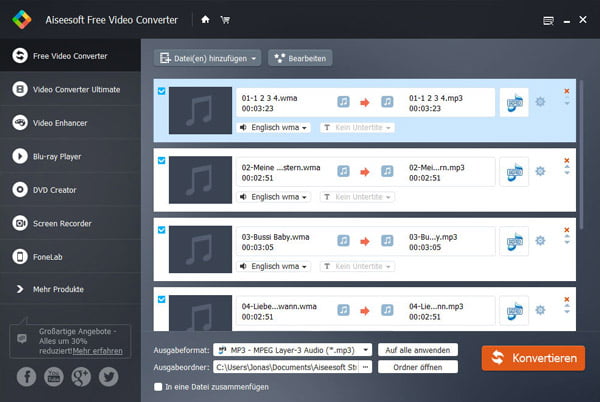Remove 02-Meine stern.wma with red X

[x=567, y=160]
